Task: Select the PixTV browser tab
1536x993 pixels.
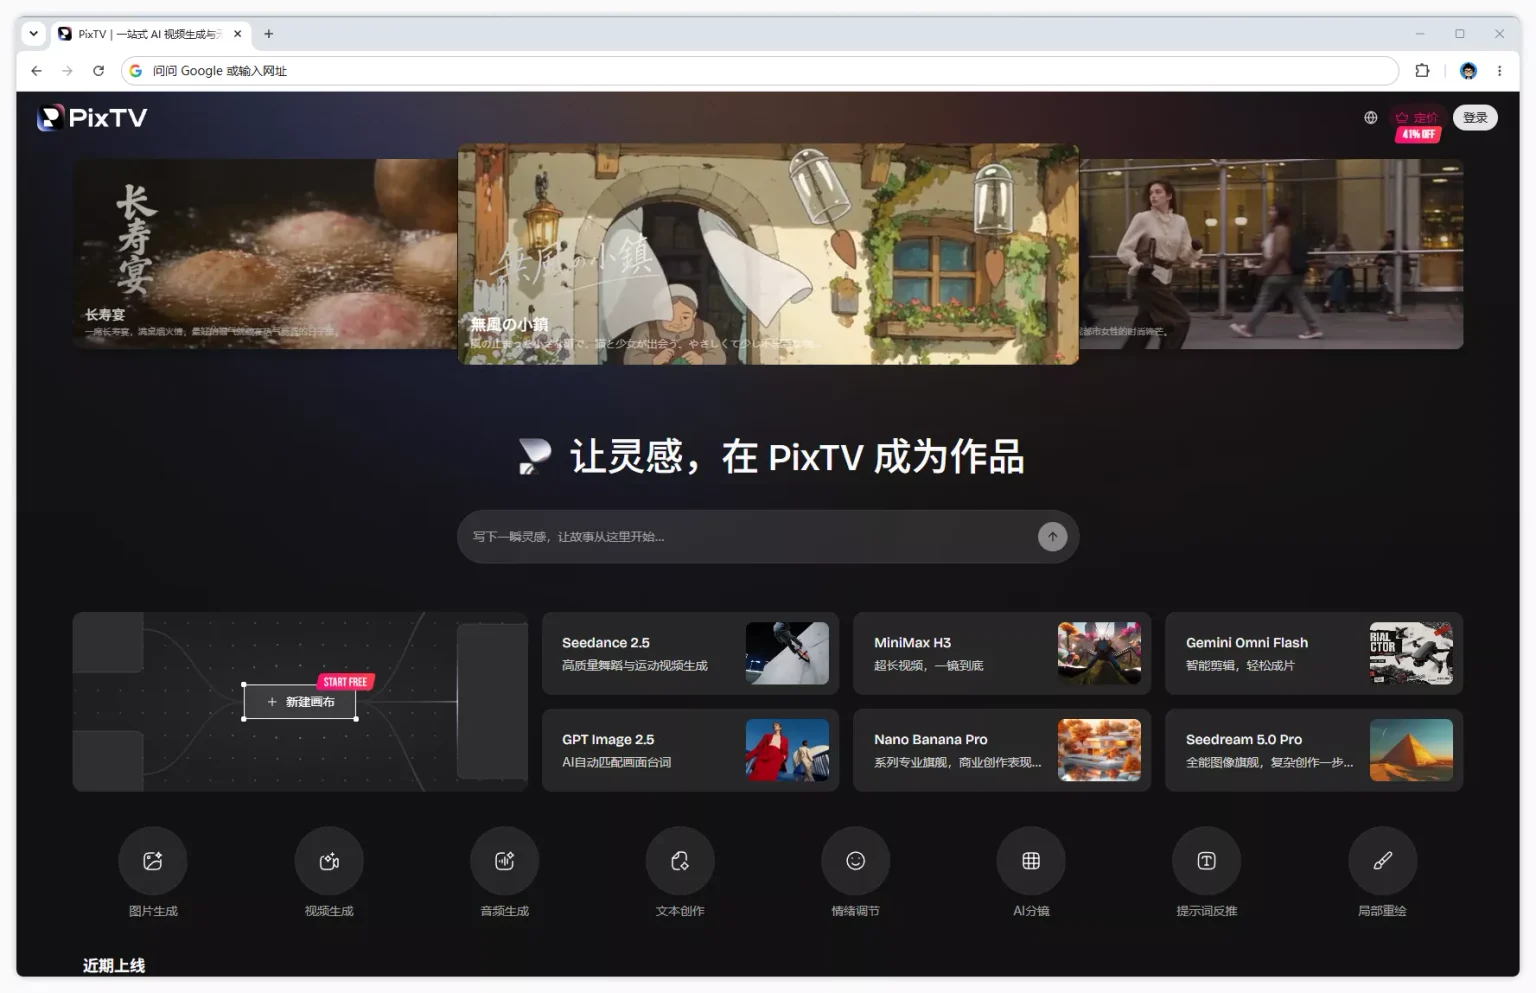Action: 150,34
